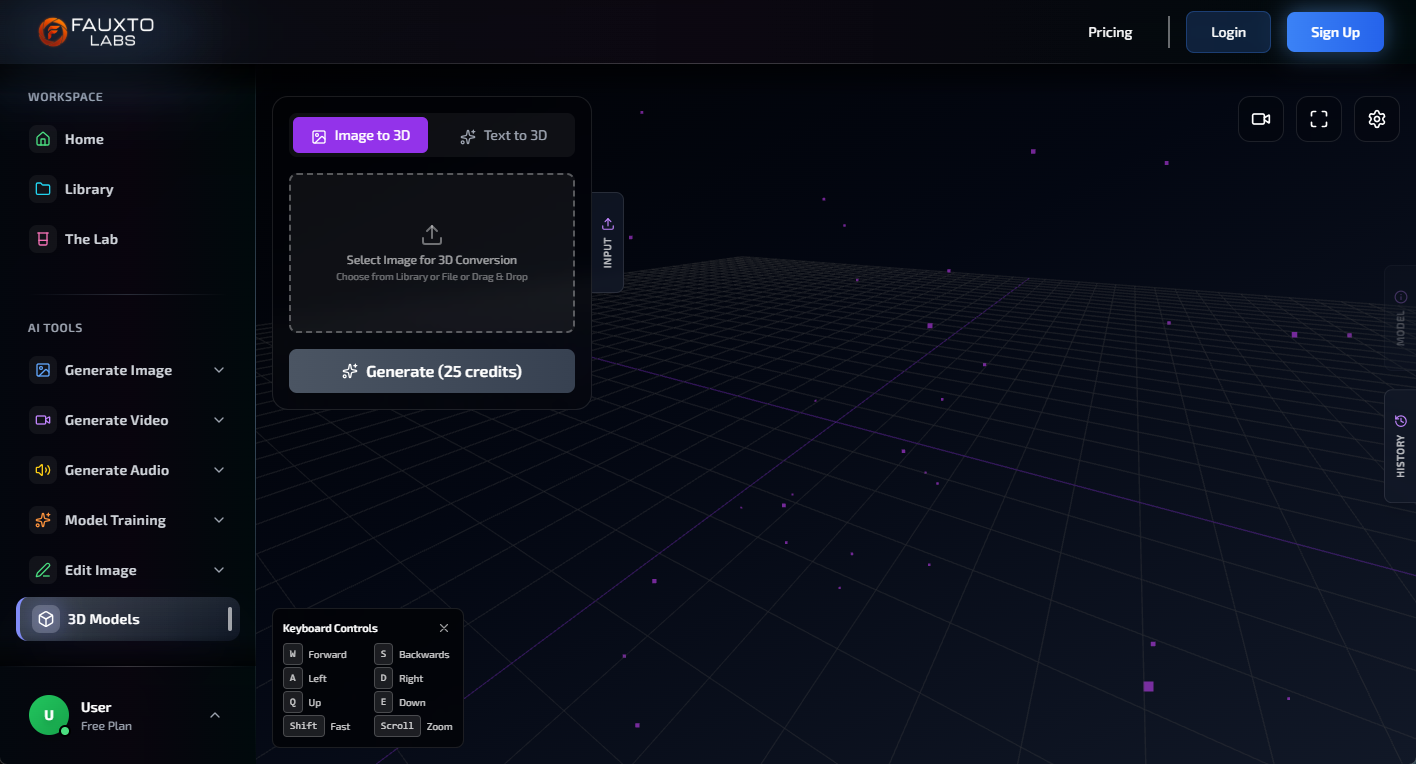Click the S Backwards key hint
1416x764 pixels.
click(412, 654)
